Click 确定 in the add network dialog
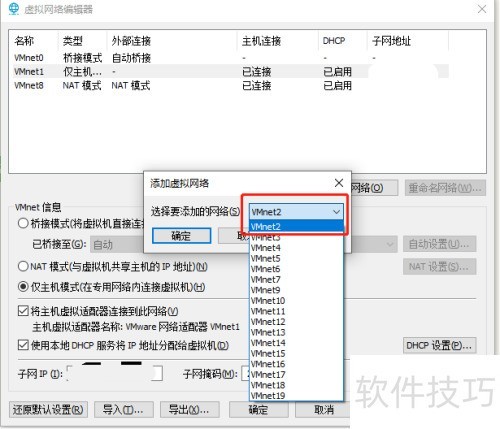Image resolution: width=500 pixels, height=429 pixels. 181,236
